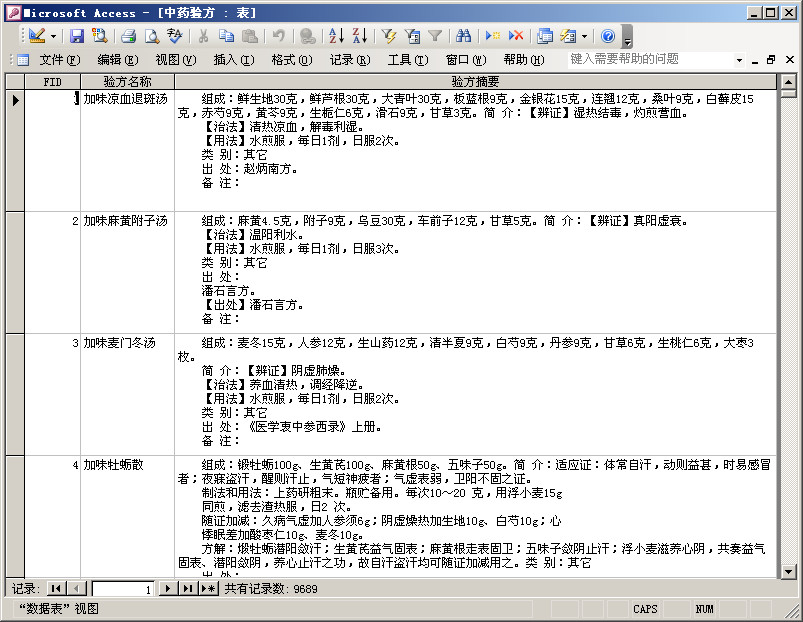Sort records descending Z-A
This screenshot has width=803, height=622.
[x=360, y=35]
